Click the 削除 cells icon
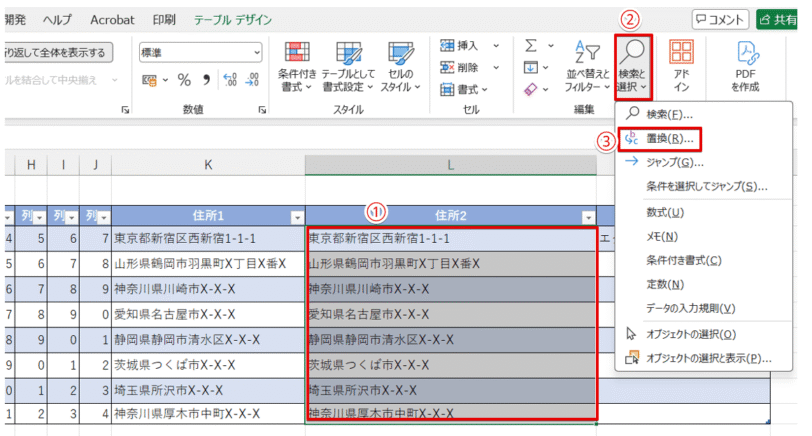812x436 pixels. (447, 67)
